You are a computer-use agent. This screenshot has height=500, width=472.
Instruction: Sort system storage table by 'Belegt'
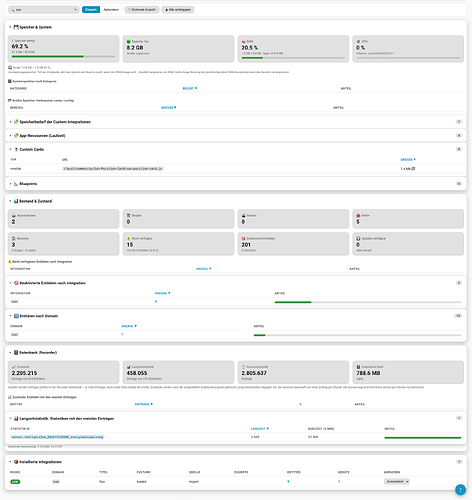tap(190, 88)
